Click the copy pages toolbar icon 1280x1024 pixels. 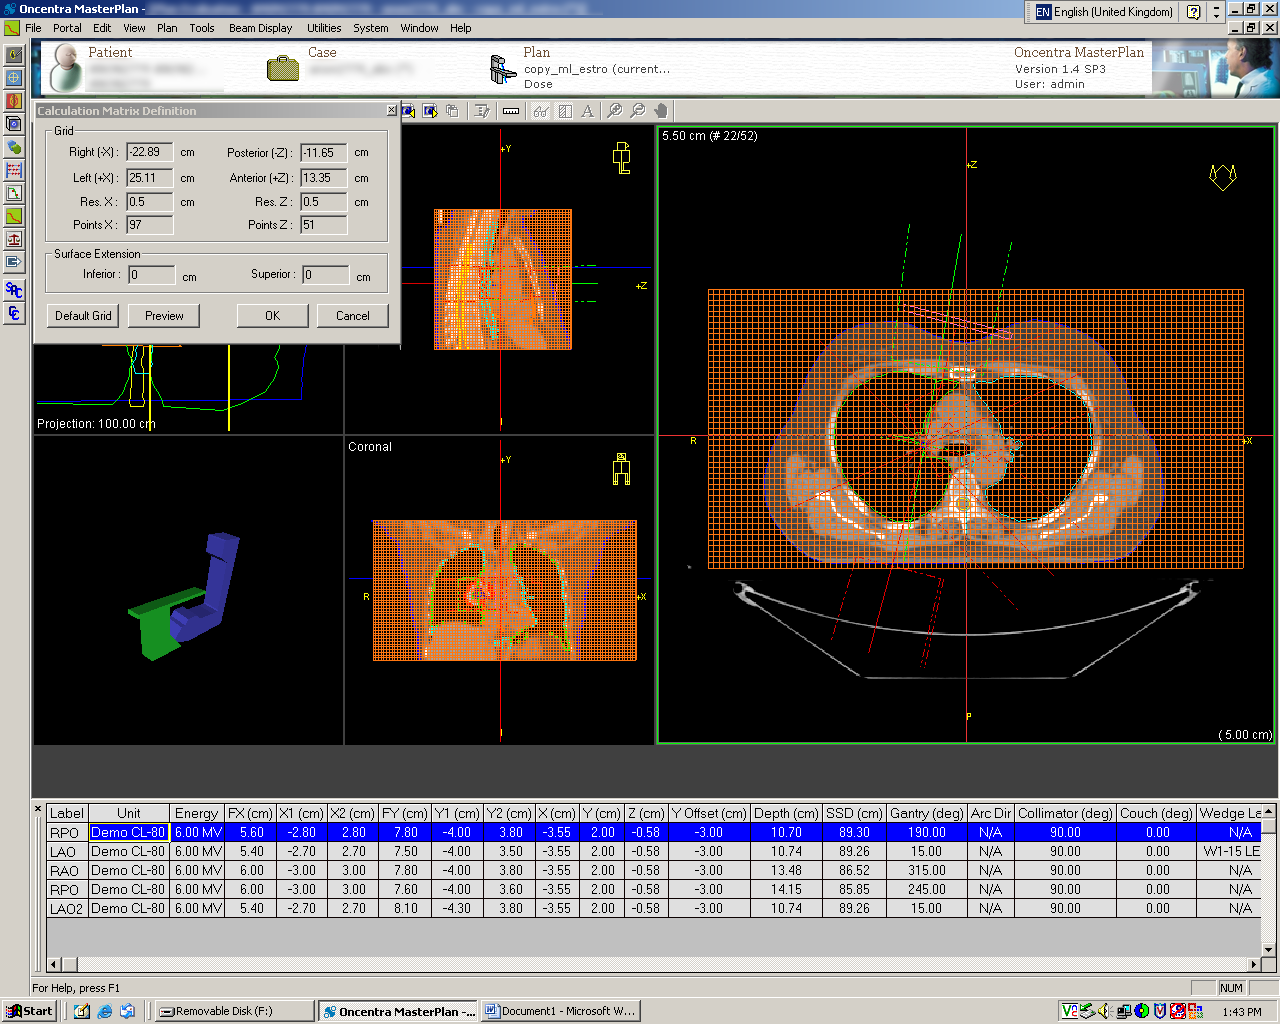(453, 111)
